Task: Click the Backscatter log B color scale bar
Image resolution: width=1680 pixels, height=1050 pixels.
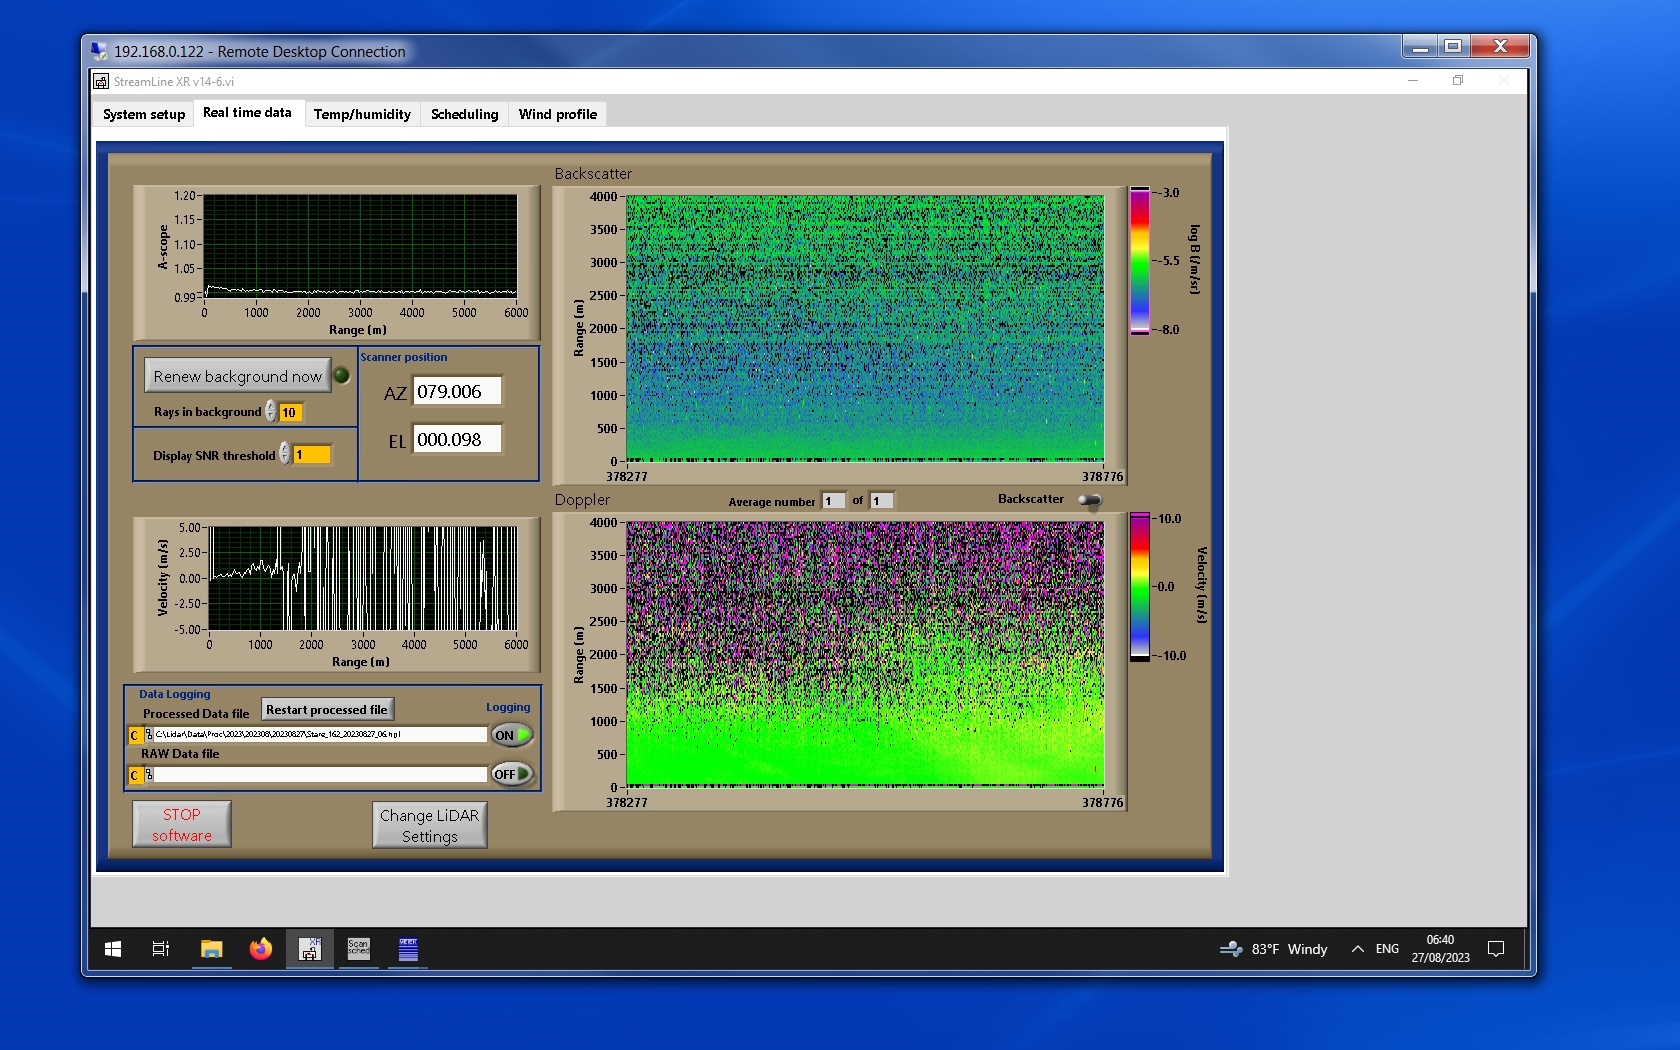Action: [x=1139, y=261]
